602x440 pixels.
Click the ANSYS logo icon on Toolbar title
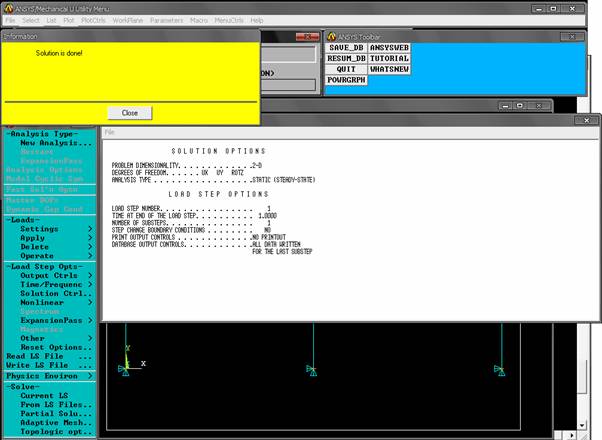[x=332, y=37]
